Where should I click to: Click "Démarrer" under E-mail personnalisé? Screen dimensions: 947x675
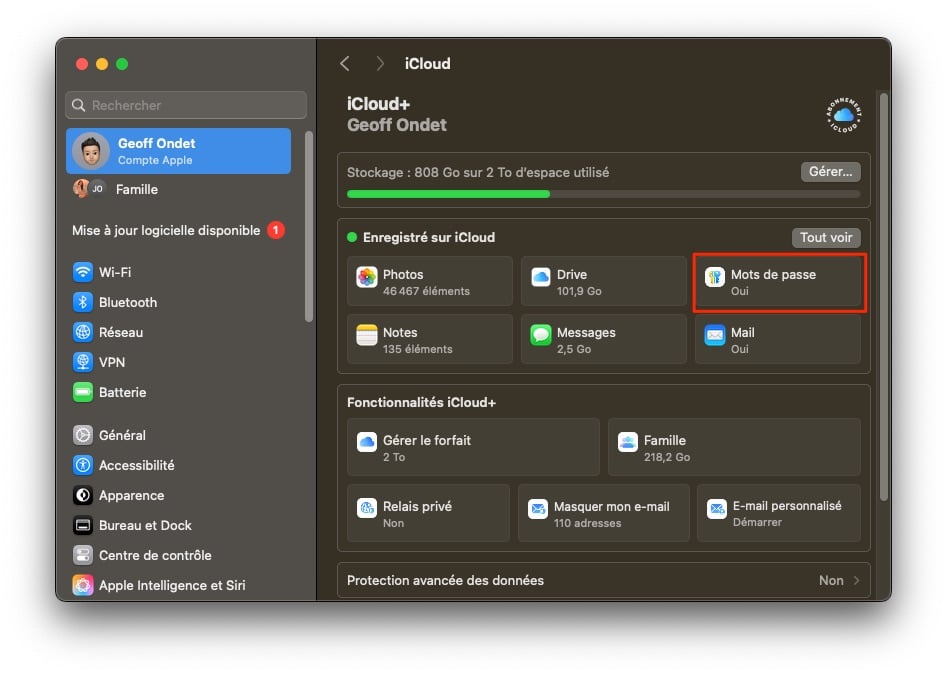pos(757,522)
